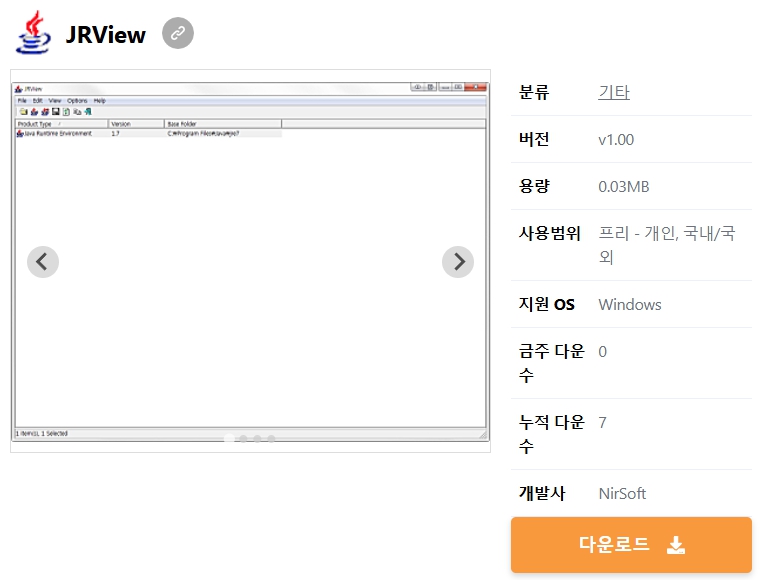Select the last carousel indicator dot
The width and height of the screenshot is (763, 580).
click(x=271, y=439)
